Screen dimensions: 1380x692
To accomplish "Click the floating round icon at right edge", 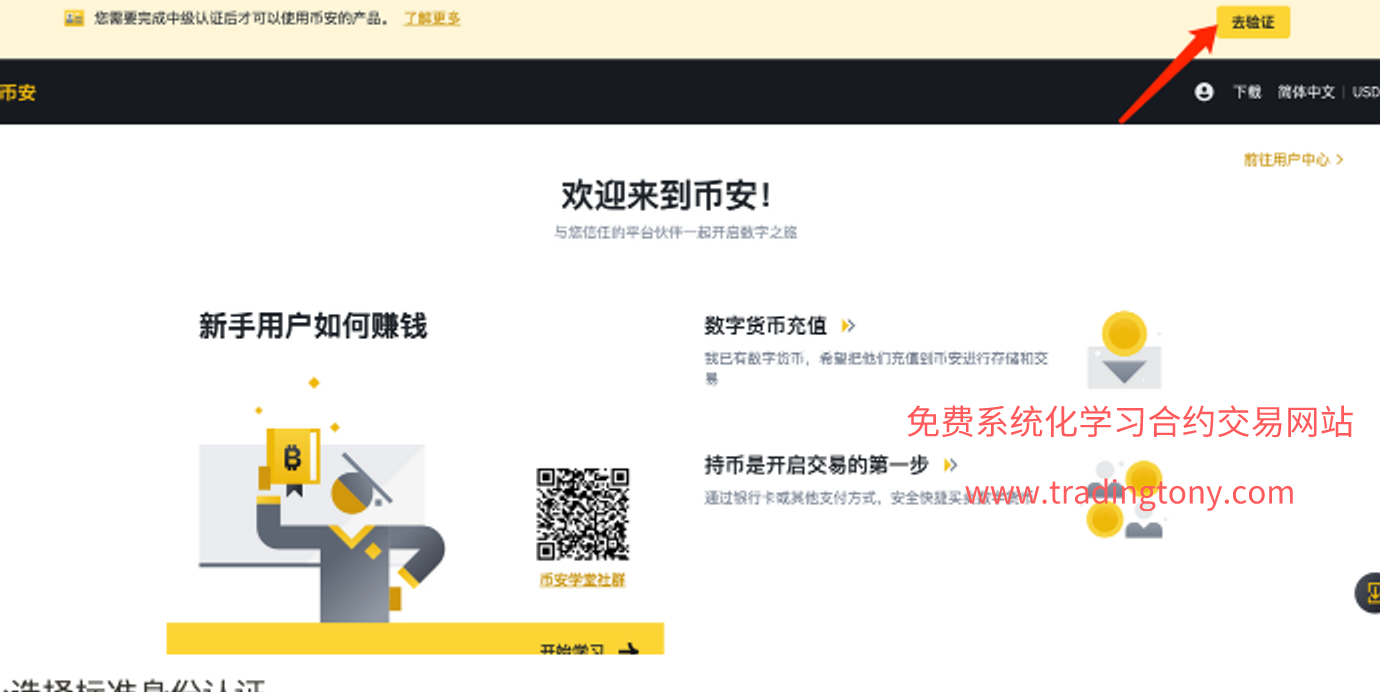I will click(x=1368, y=593).
